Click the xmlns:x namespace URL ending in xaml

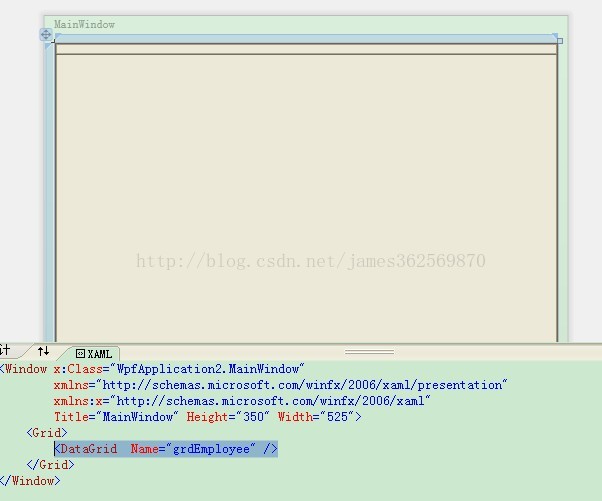click(x=270, y=401)
